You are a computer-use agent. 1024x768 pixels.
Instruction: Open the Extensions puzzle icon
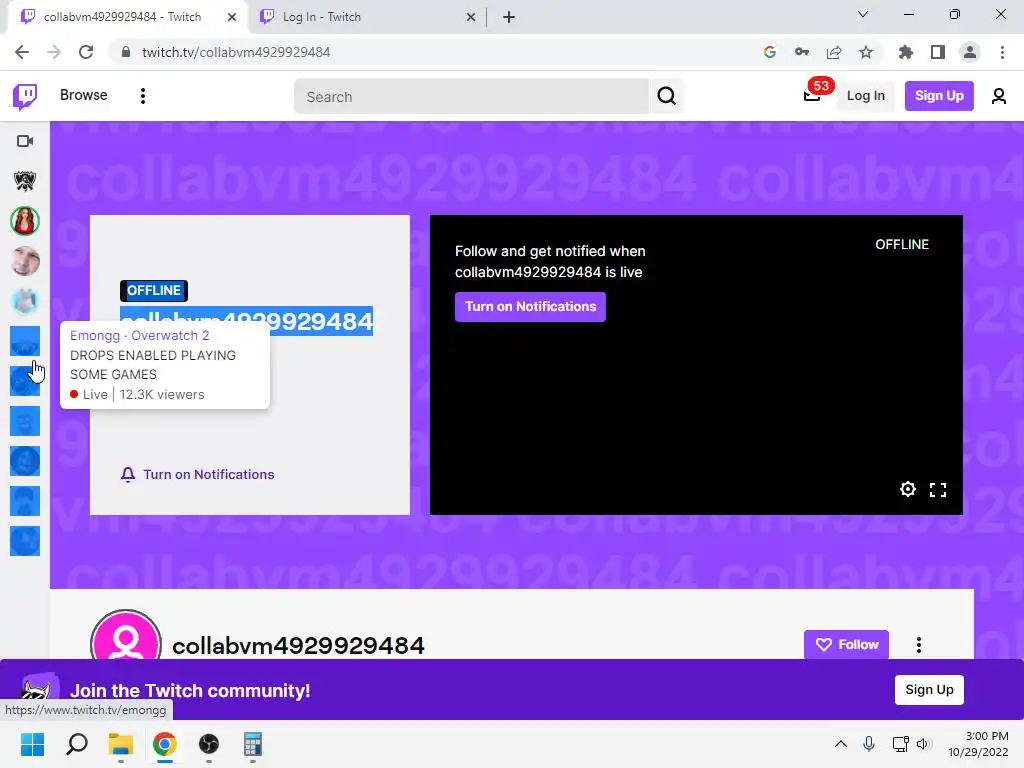[x=906, y=52]
